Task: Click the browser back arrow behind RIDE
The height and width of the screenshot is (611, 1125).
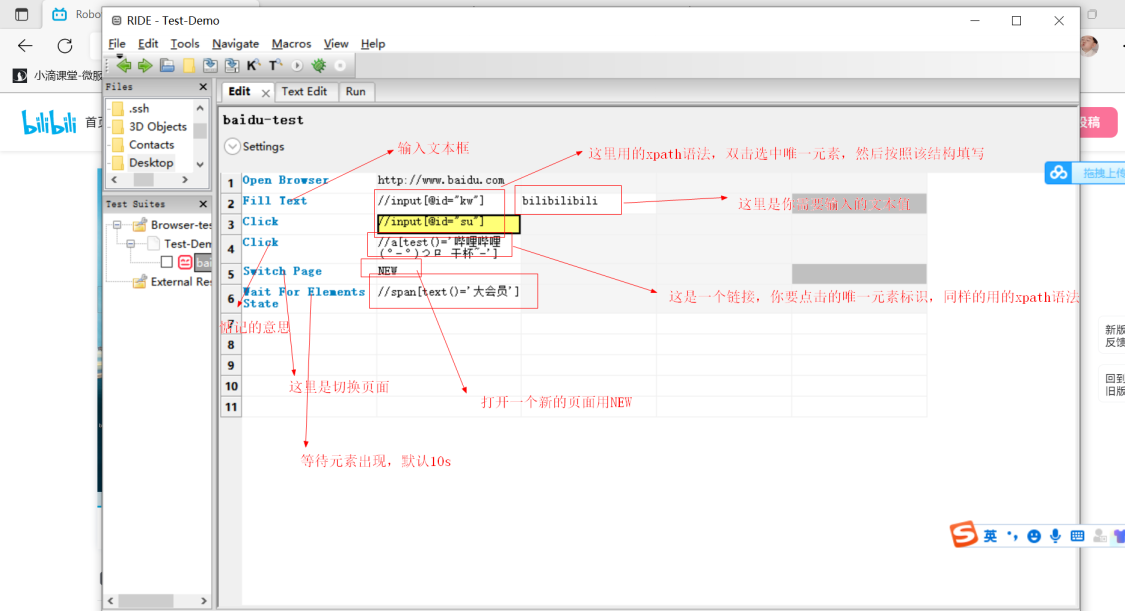Action: pos(25,46)
